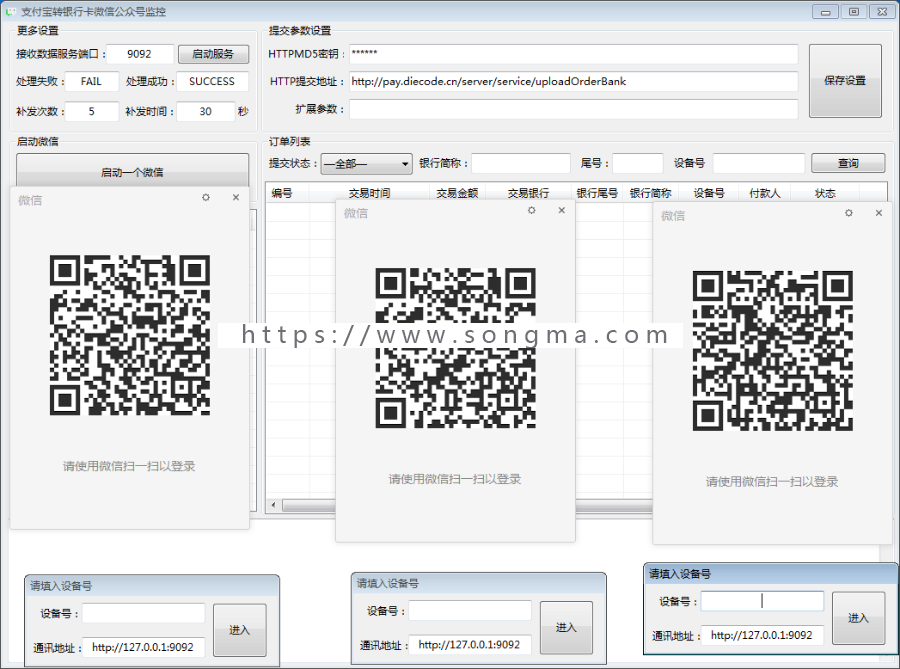Click the 银行尾号 column header
Image resolution: width=900 pixels, height=669 pixels.
coord(598,193)
